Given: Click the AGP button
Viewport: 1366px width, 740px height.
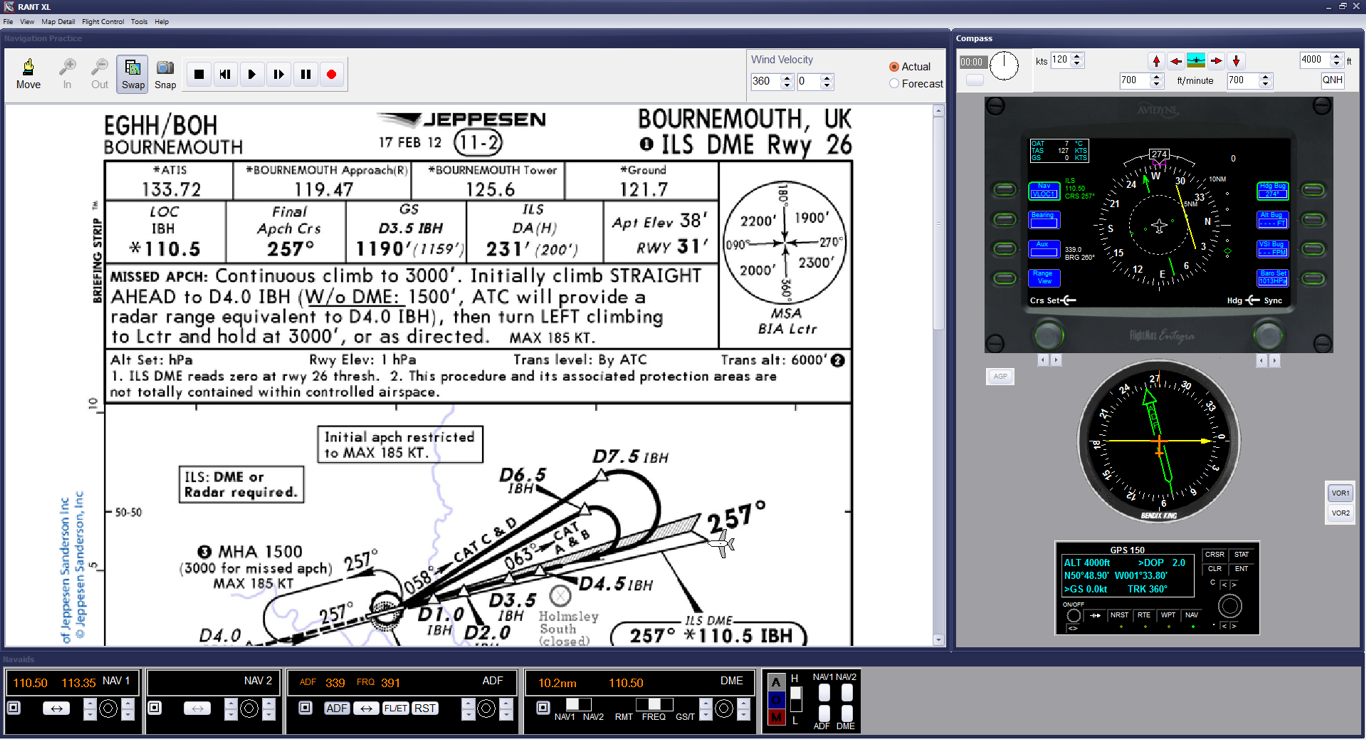Looking at the screenshot, I should (1000, 376).
